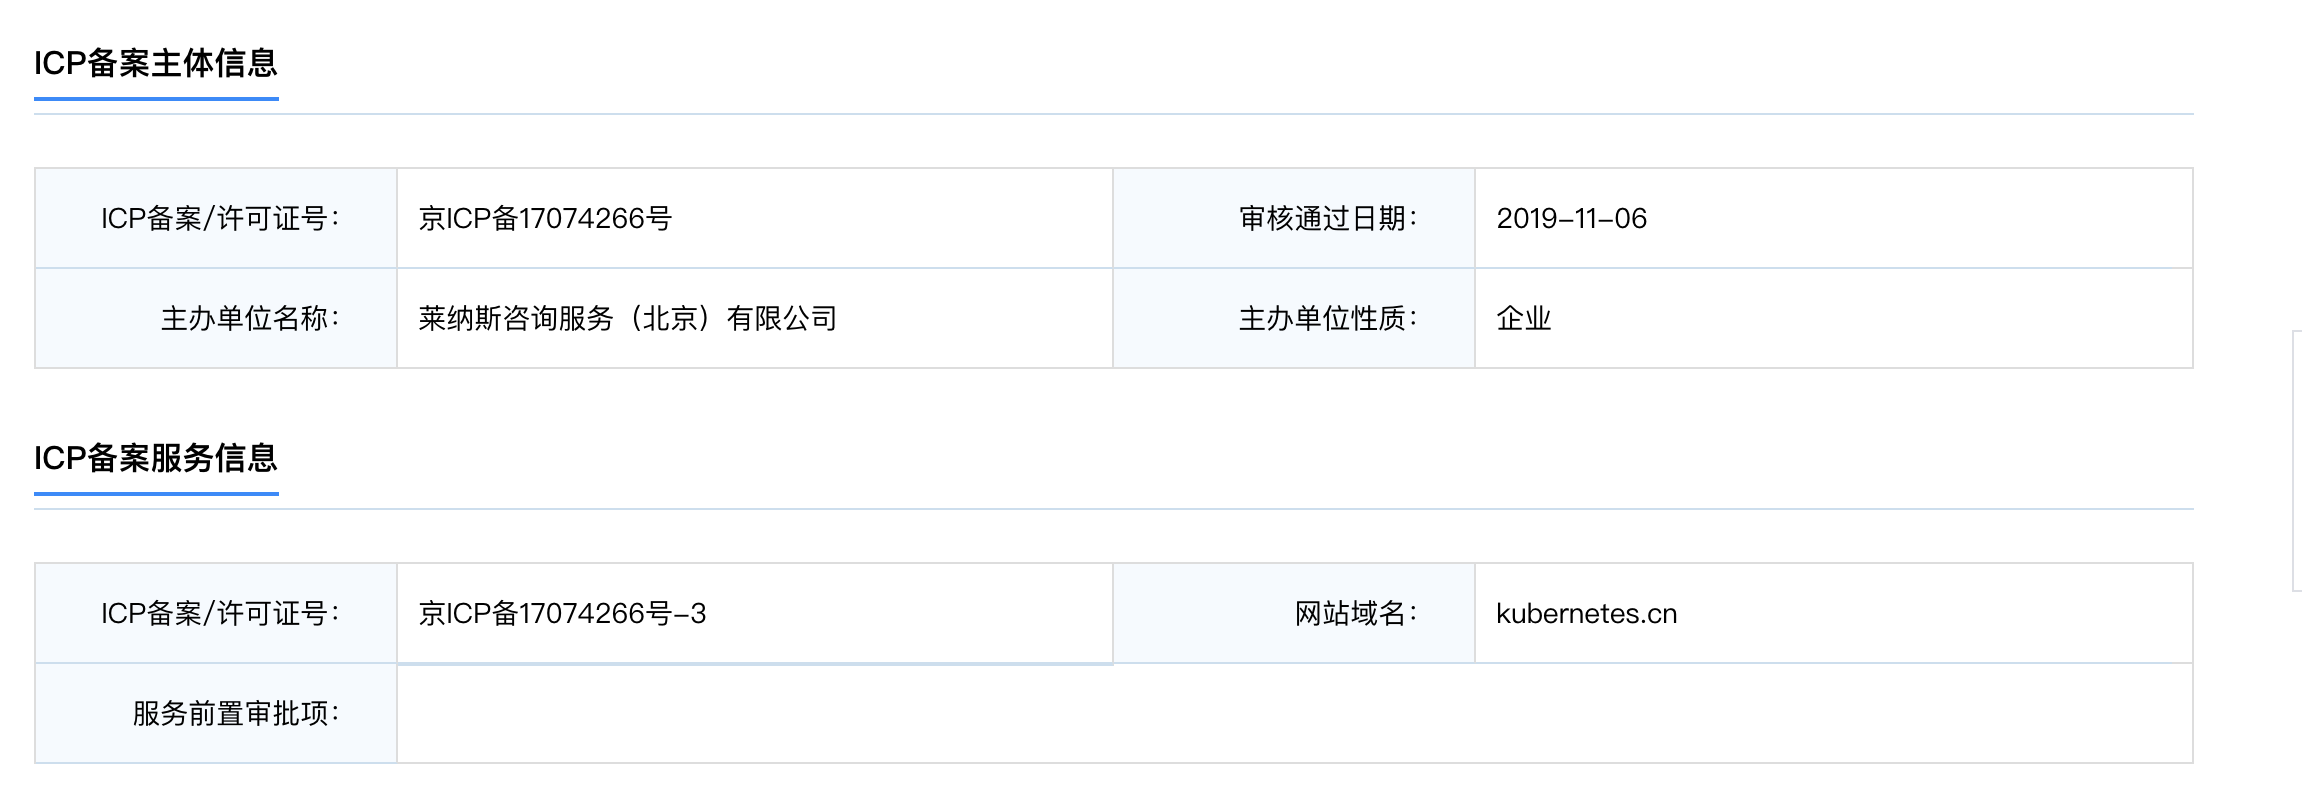Select license number 京ICP备17074266号
Screen dimensions: 2302x800
coord(545,218)
